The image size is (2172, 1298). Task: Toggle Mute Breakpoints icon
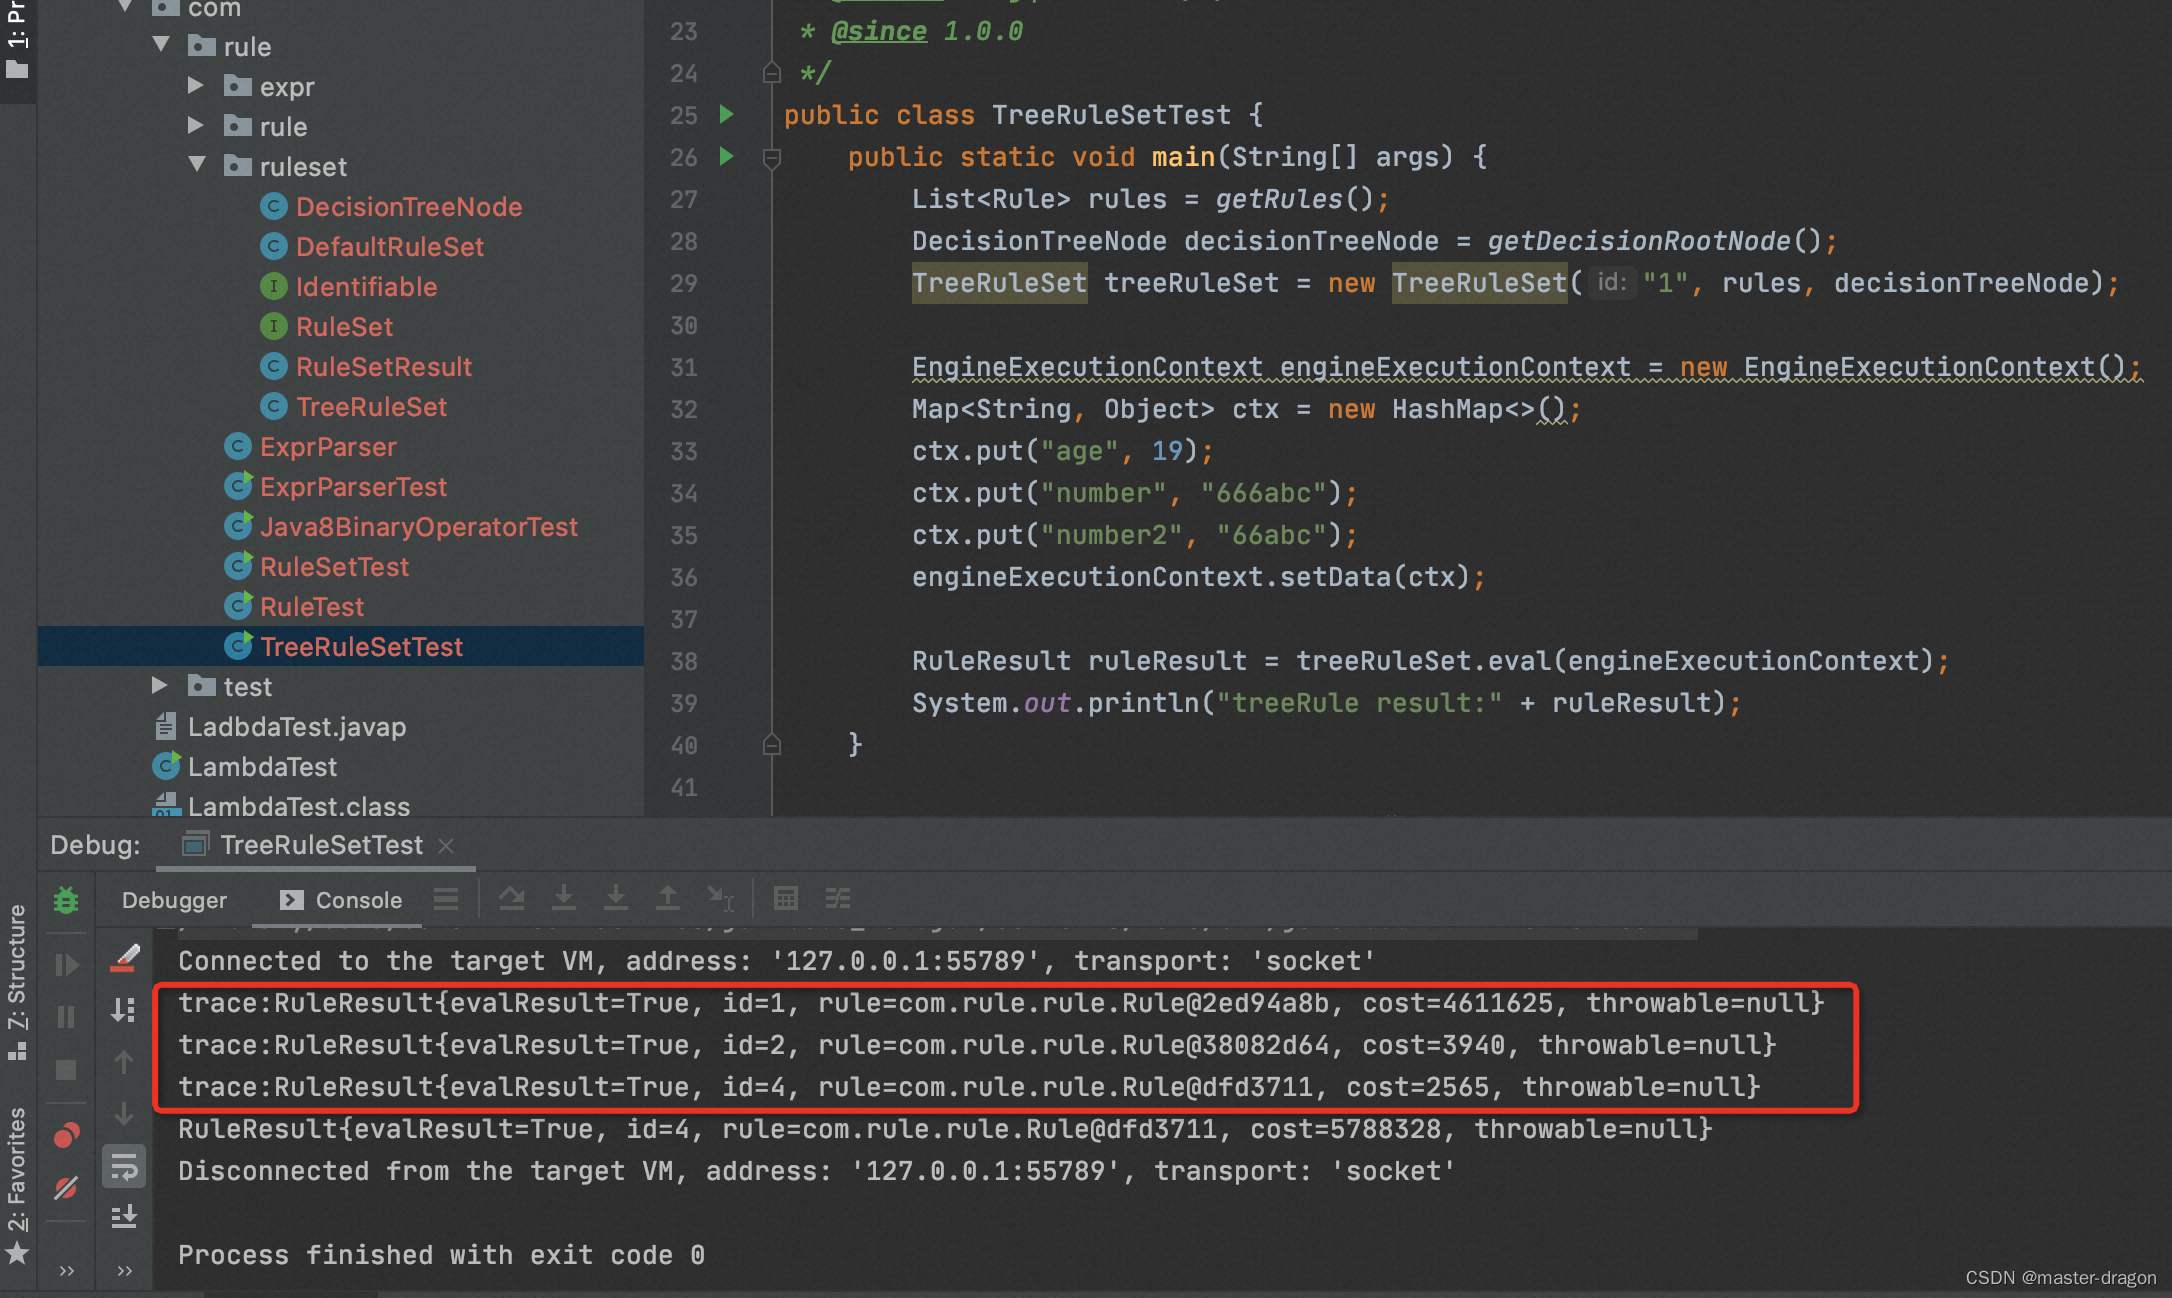tap(66, 1188)
